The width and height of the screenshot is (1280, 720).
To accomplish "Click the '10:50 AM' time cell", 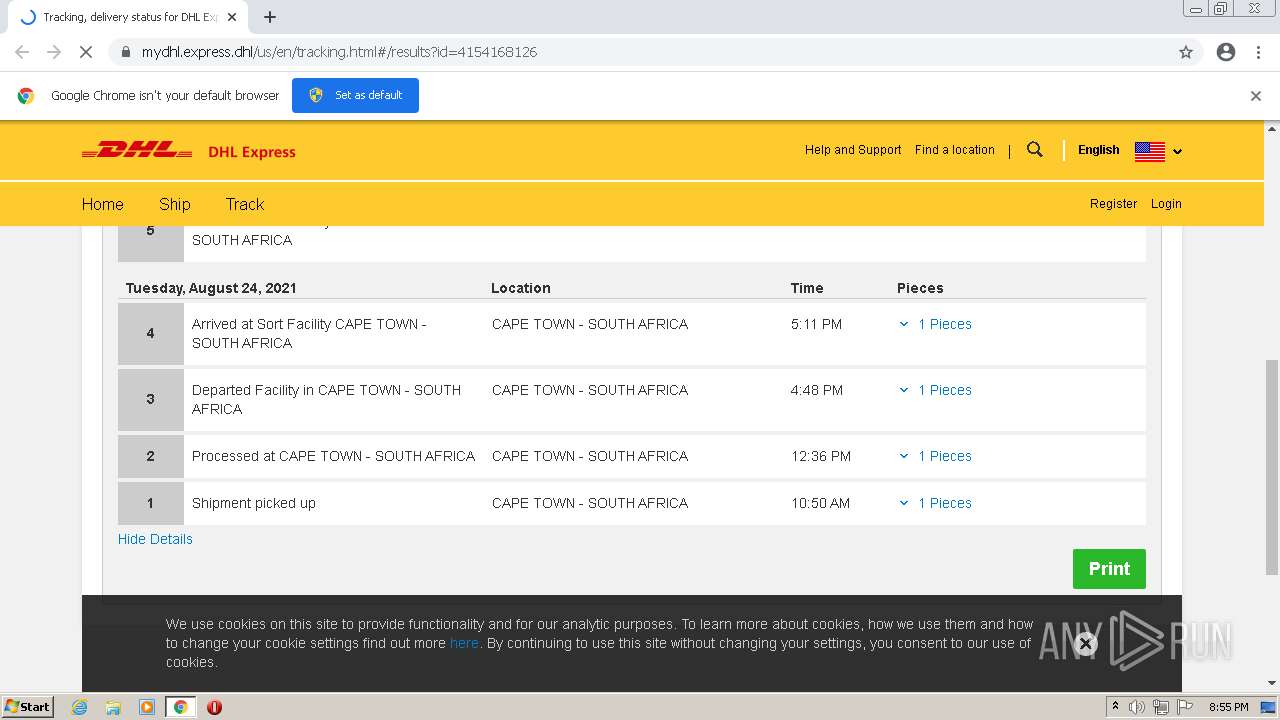I will point(820,503).
